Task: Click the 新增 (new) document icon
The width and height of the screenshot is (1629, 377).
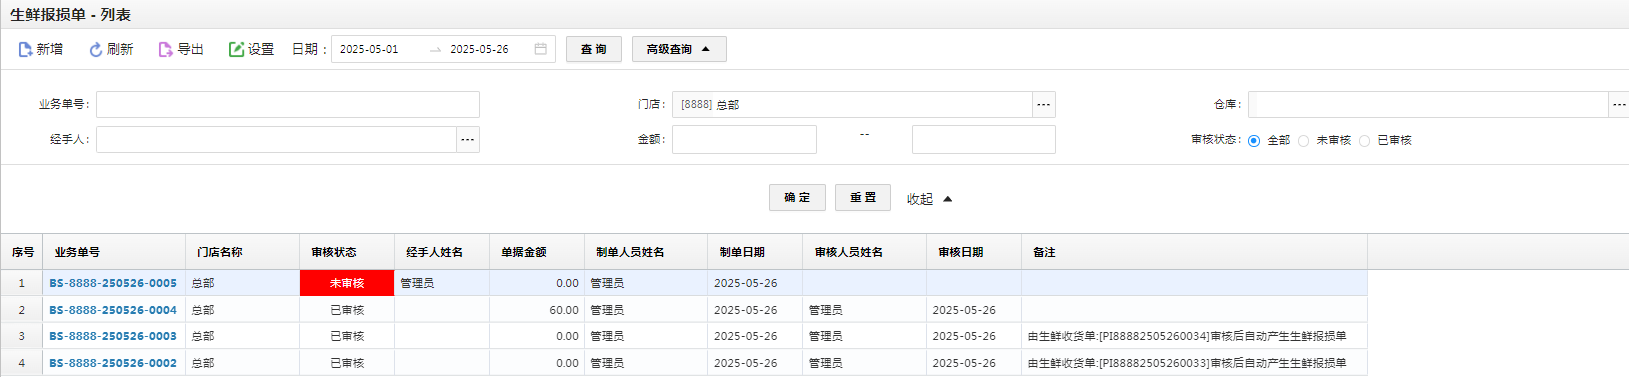Action: [25, 49]
